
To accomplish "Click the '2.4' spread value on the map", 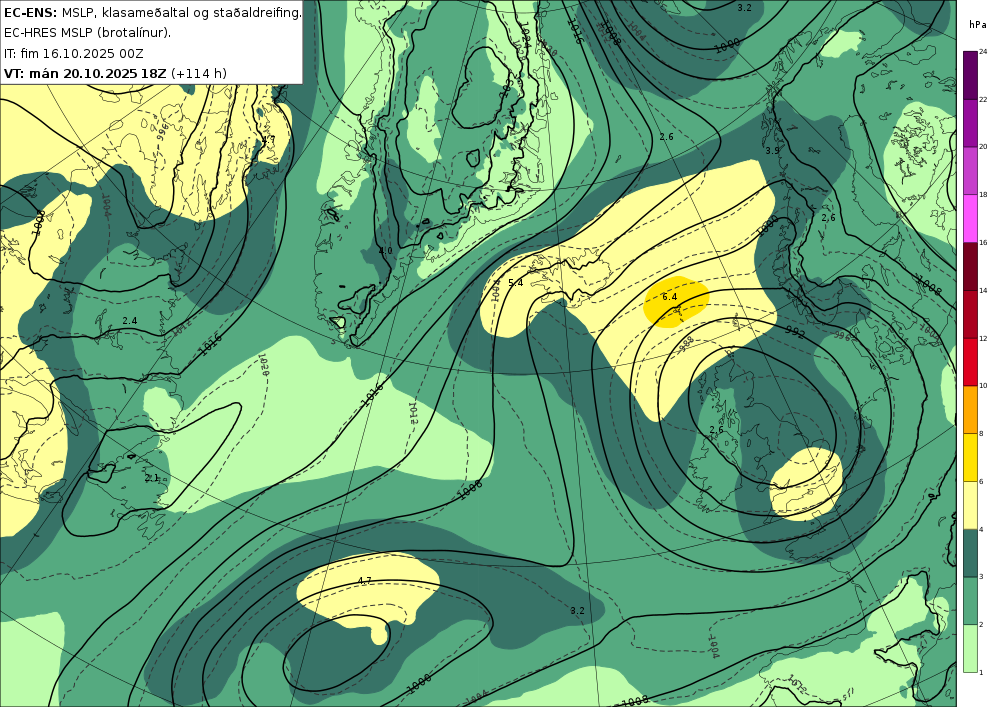I will pyautogui.click(x=129, y=320).
